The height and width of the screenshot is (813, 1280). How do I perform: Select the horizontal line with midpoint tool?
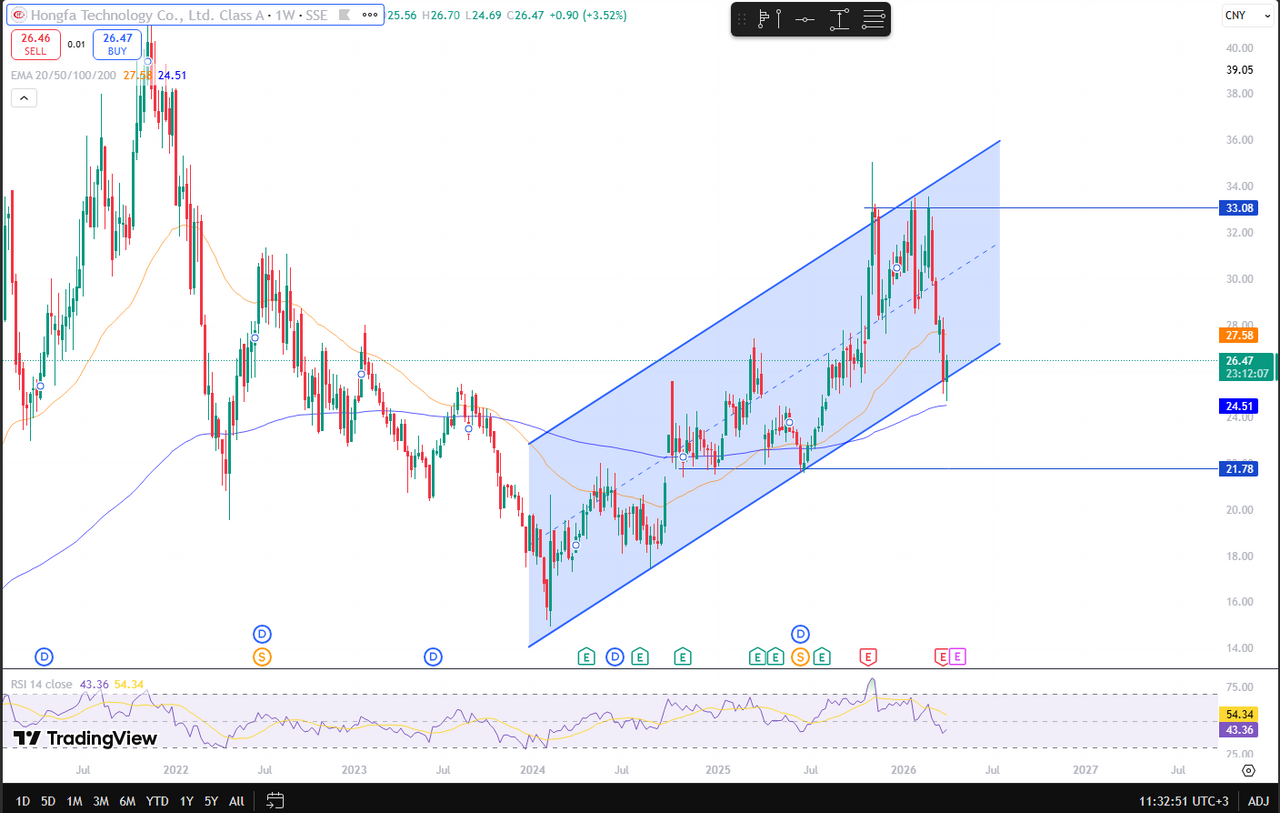[x=803, y=19]
